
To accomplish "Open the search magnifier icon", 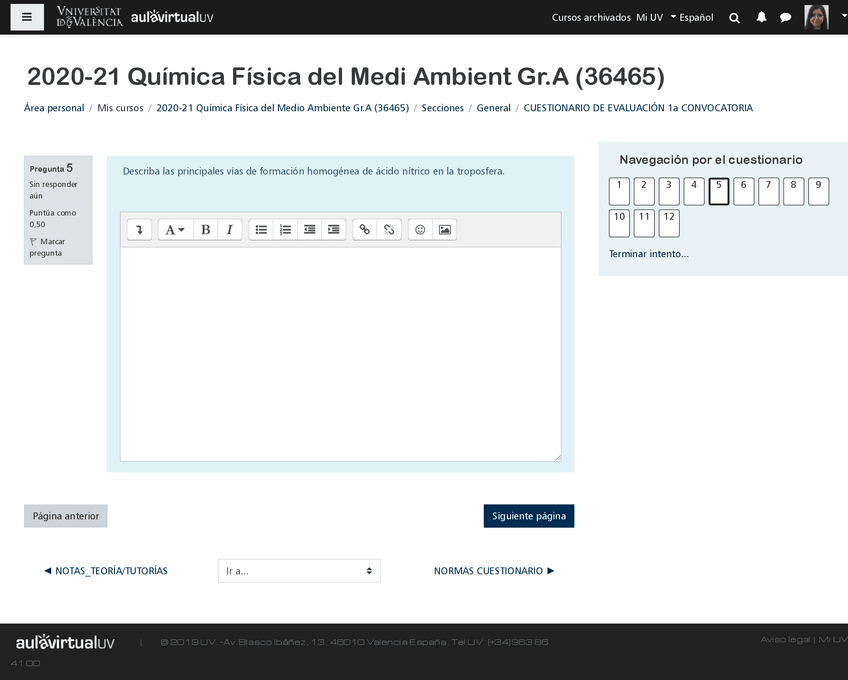I will point(734,18).
